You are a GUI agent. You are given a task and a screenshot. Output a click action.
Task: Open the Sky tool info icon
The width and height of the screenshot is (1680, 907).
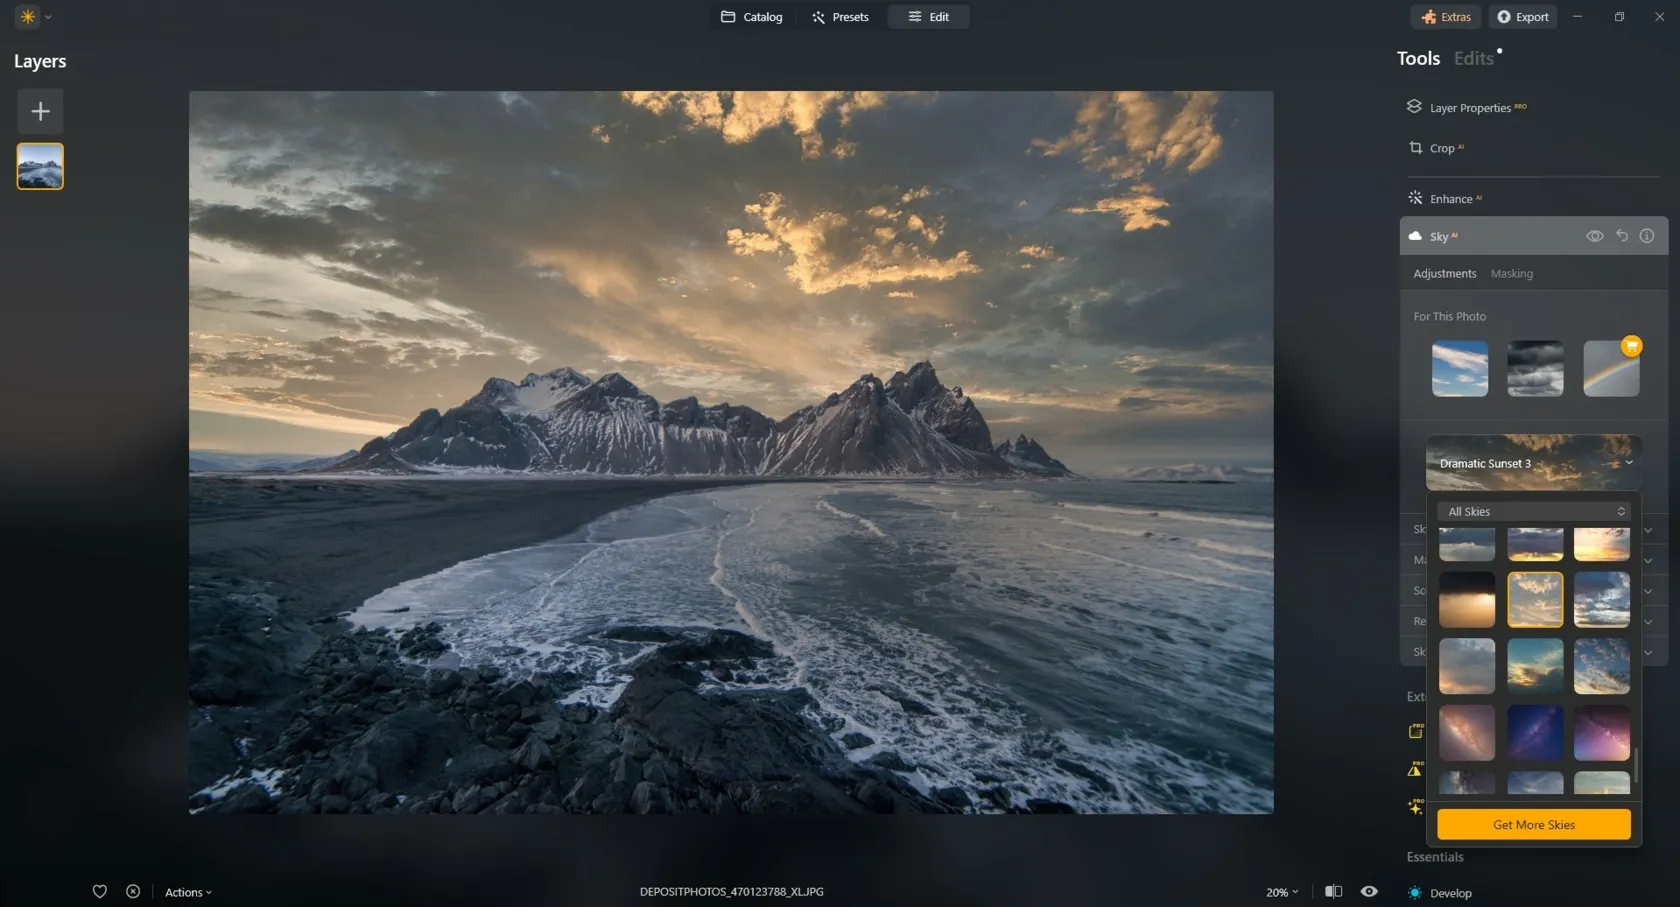[x=1647, y=236]
